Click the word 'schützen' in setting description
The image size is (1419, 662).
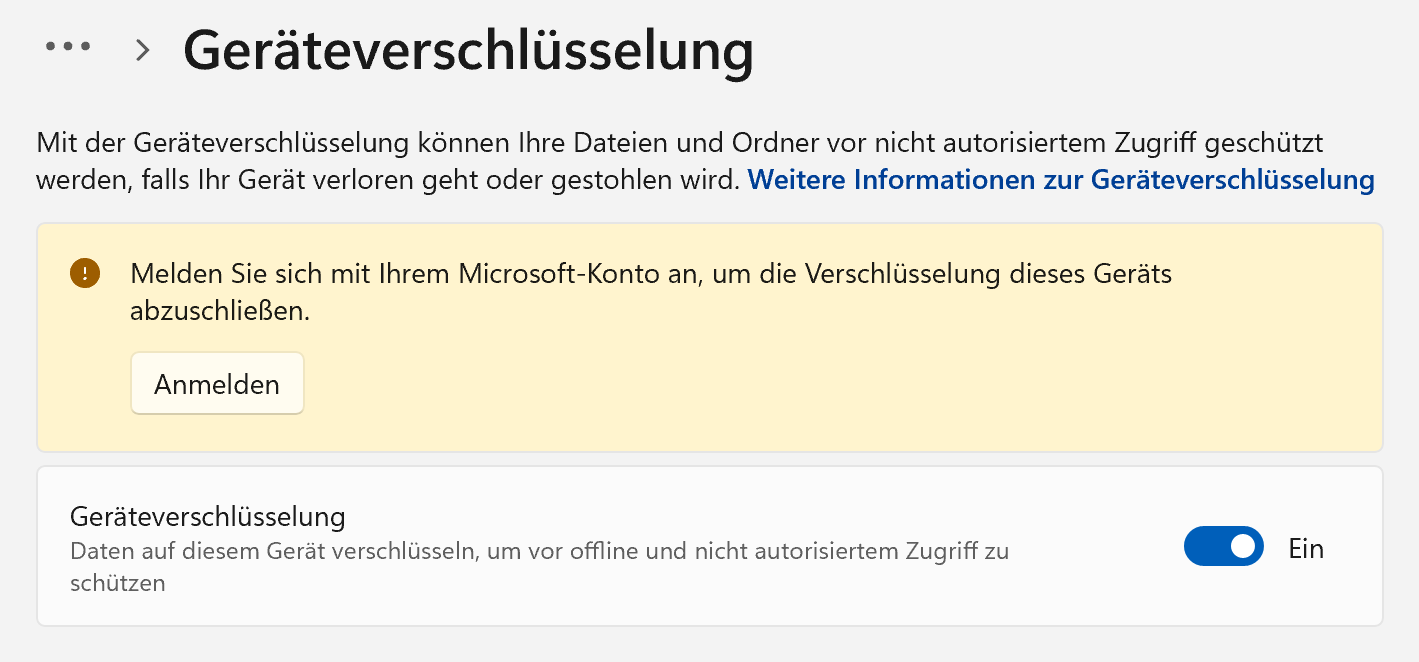point(117,583)
